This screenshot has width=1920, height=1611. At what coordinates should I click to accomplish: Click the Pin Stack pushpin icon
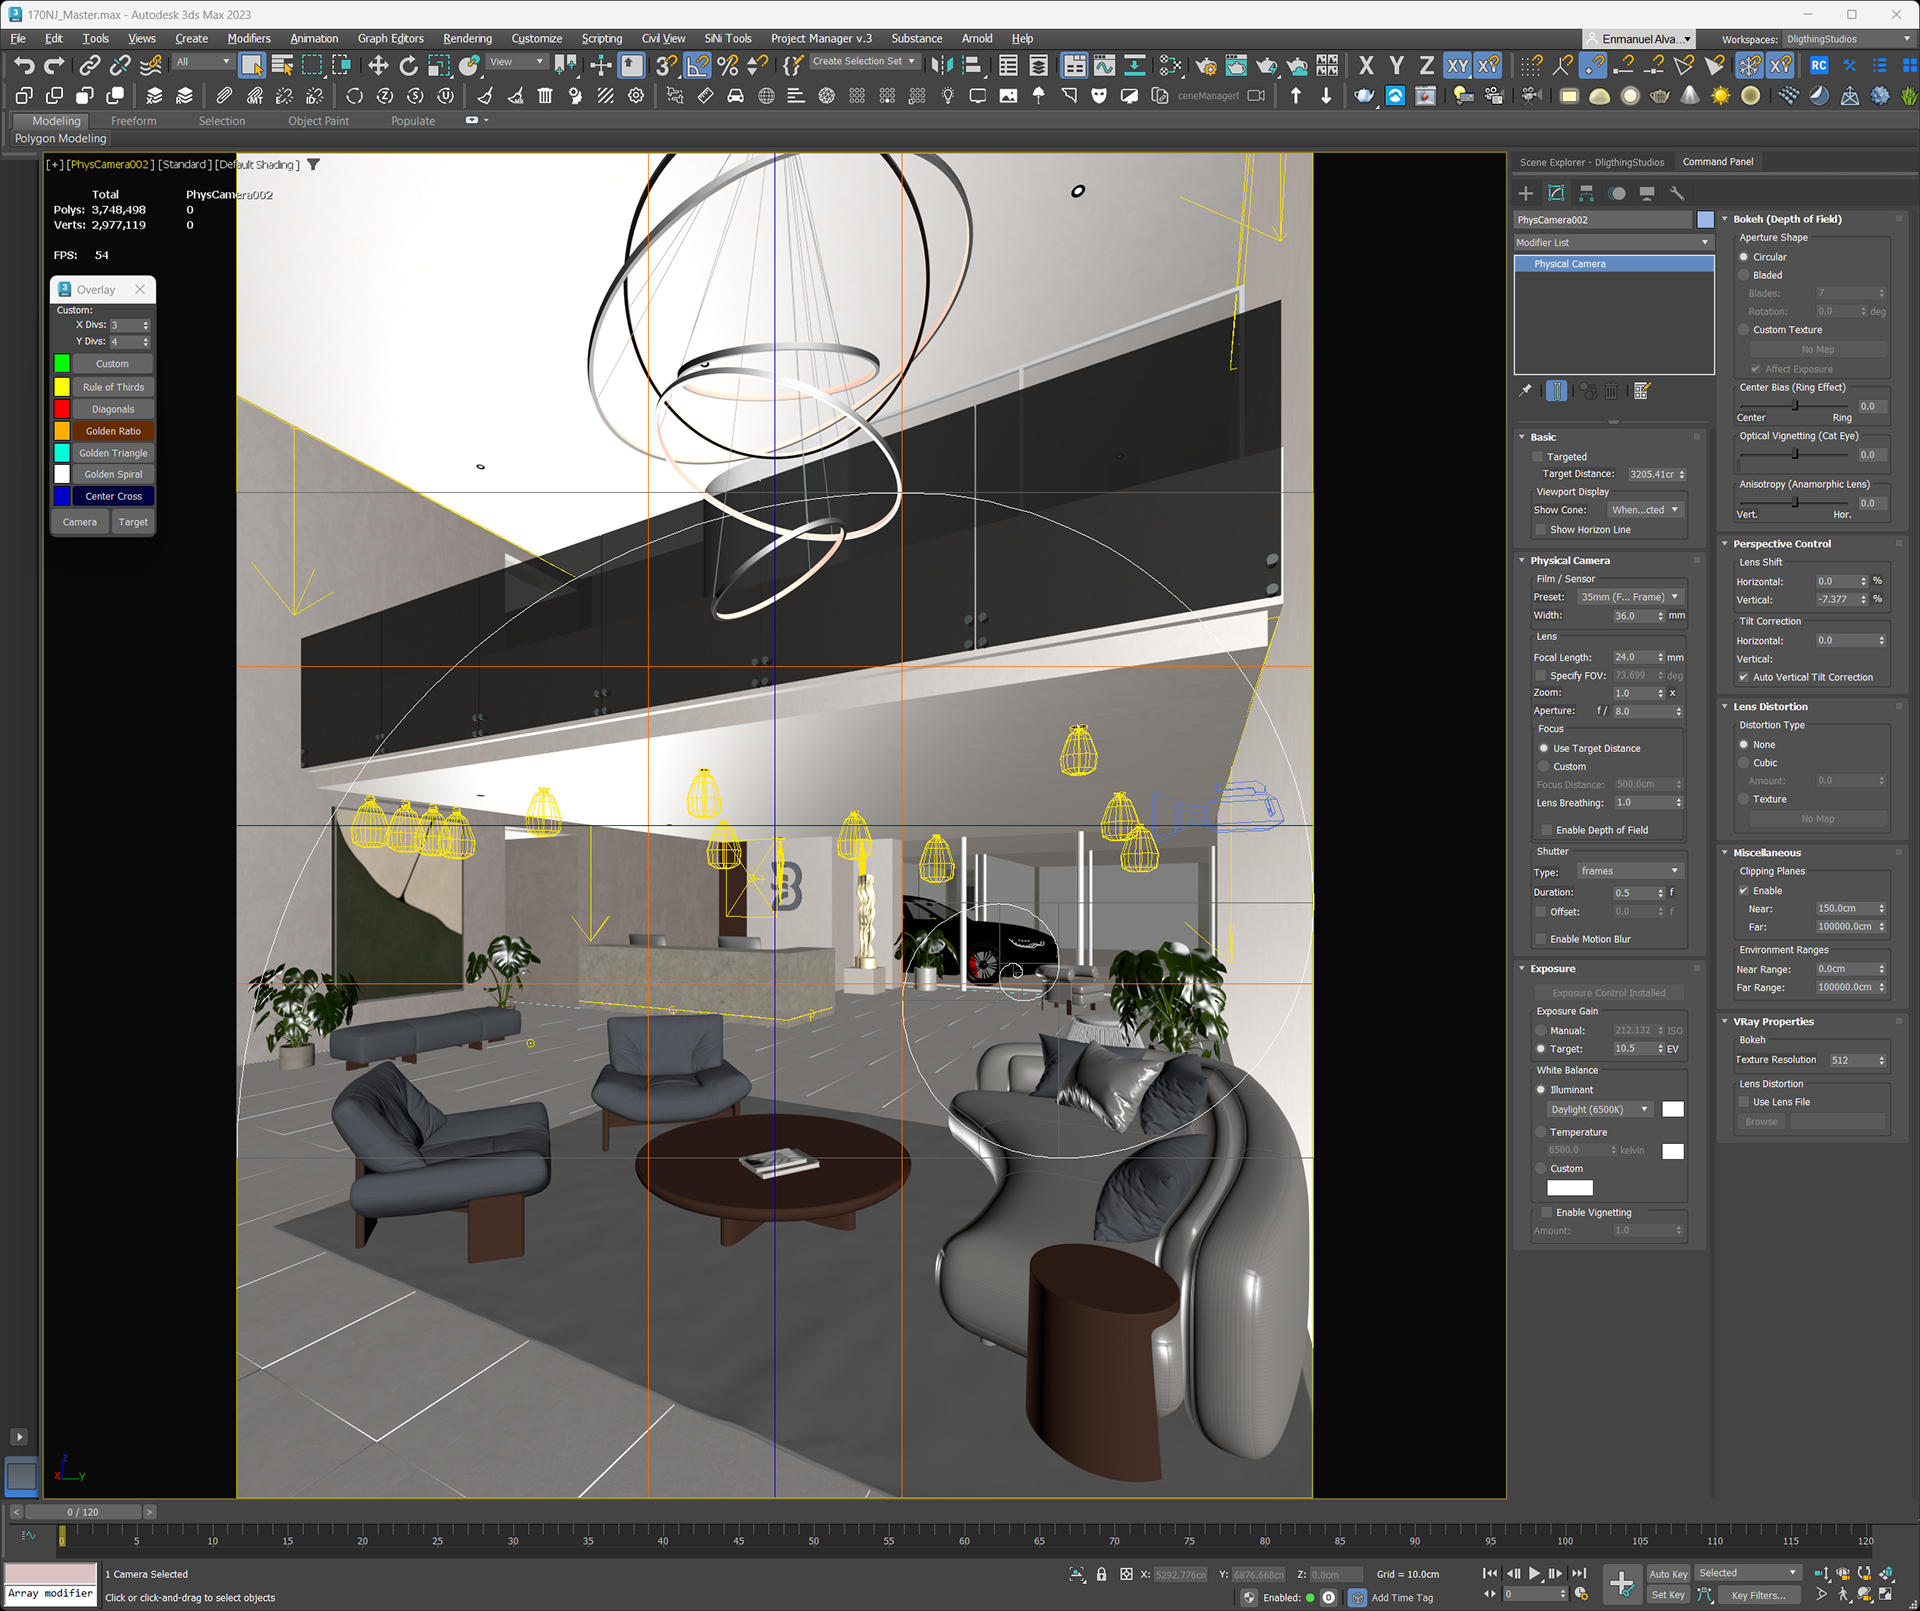coord(1526,391)
